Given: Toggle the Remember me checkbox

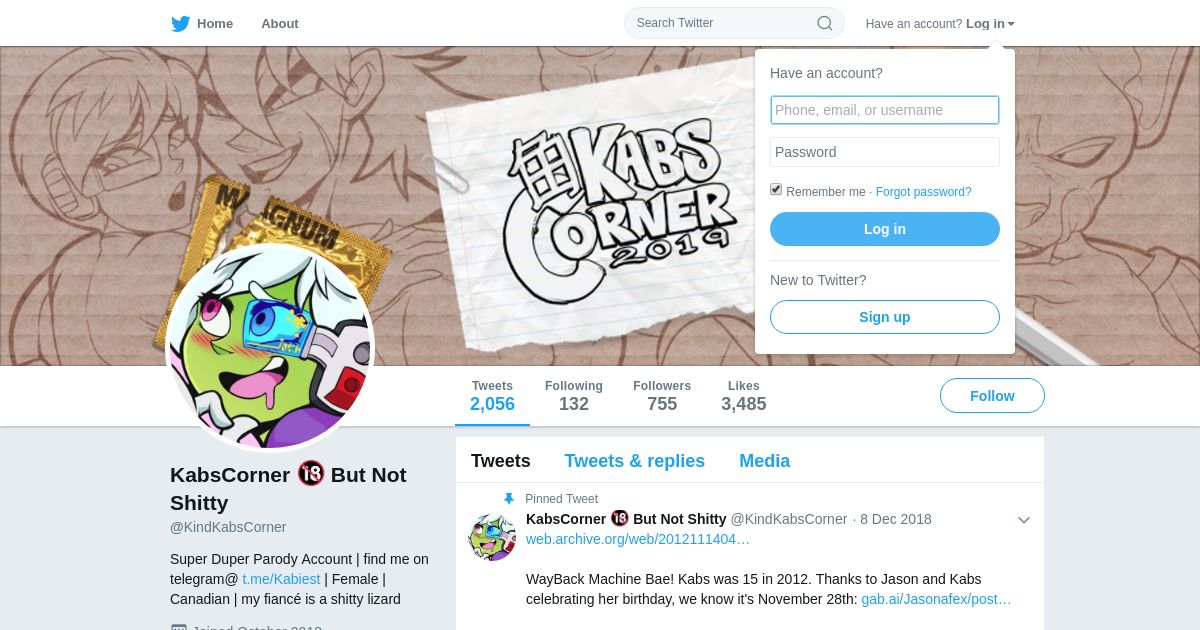Looking at the screenshot, I should [776, 190].
